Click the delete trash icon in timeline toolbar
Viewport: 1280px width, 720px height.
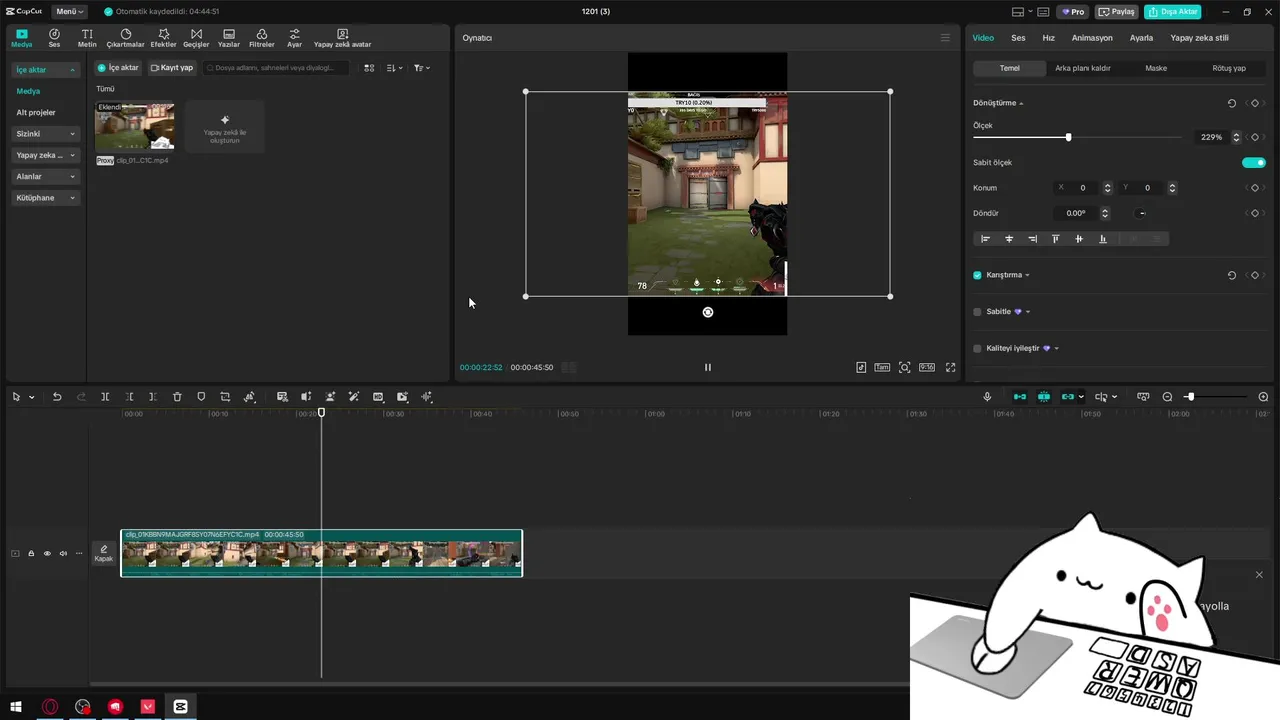point(177,397)
